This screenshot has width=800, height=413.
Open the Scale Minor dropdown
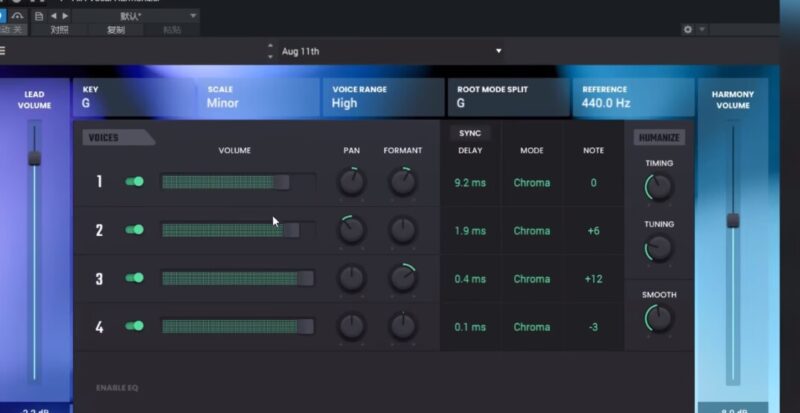click(258, 97)
